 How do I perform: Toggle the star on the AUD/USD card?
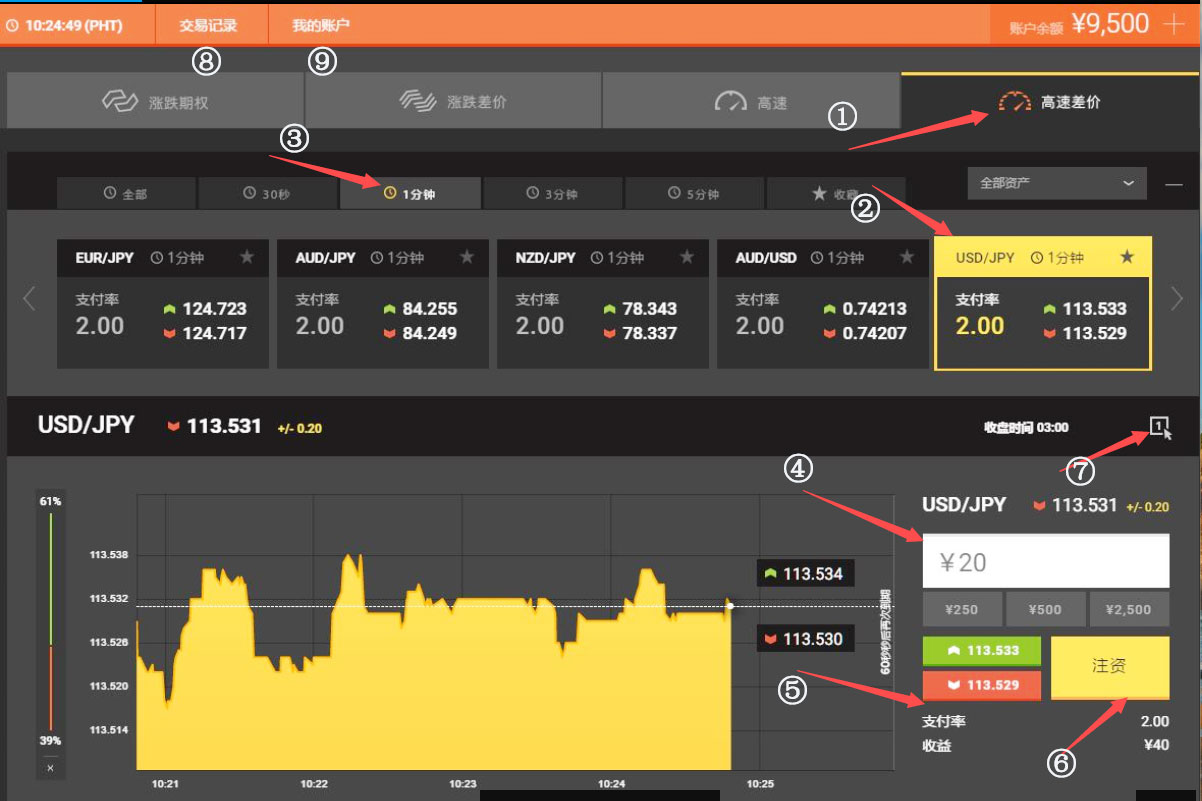pos(907,257)
